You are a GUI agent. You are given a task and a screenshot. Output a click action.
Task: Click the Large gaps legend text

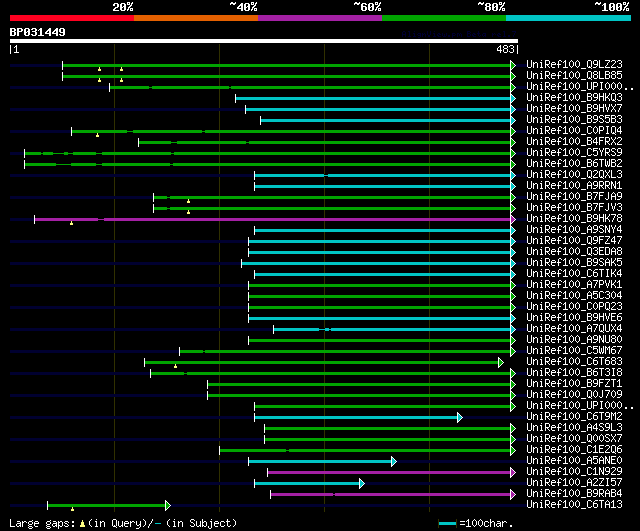click(x=123, y=523)
